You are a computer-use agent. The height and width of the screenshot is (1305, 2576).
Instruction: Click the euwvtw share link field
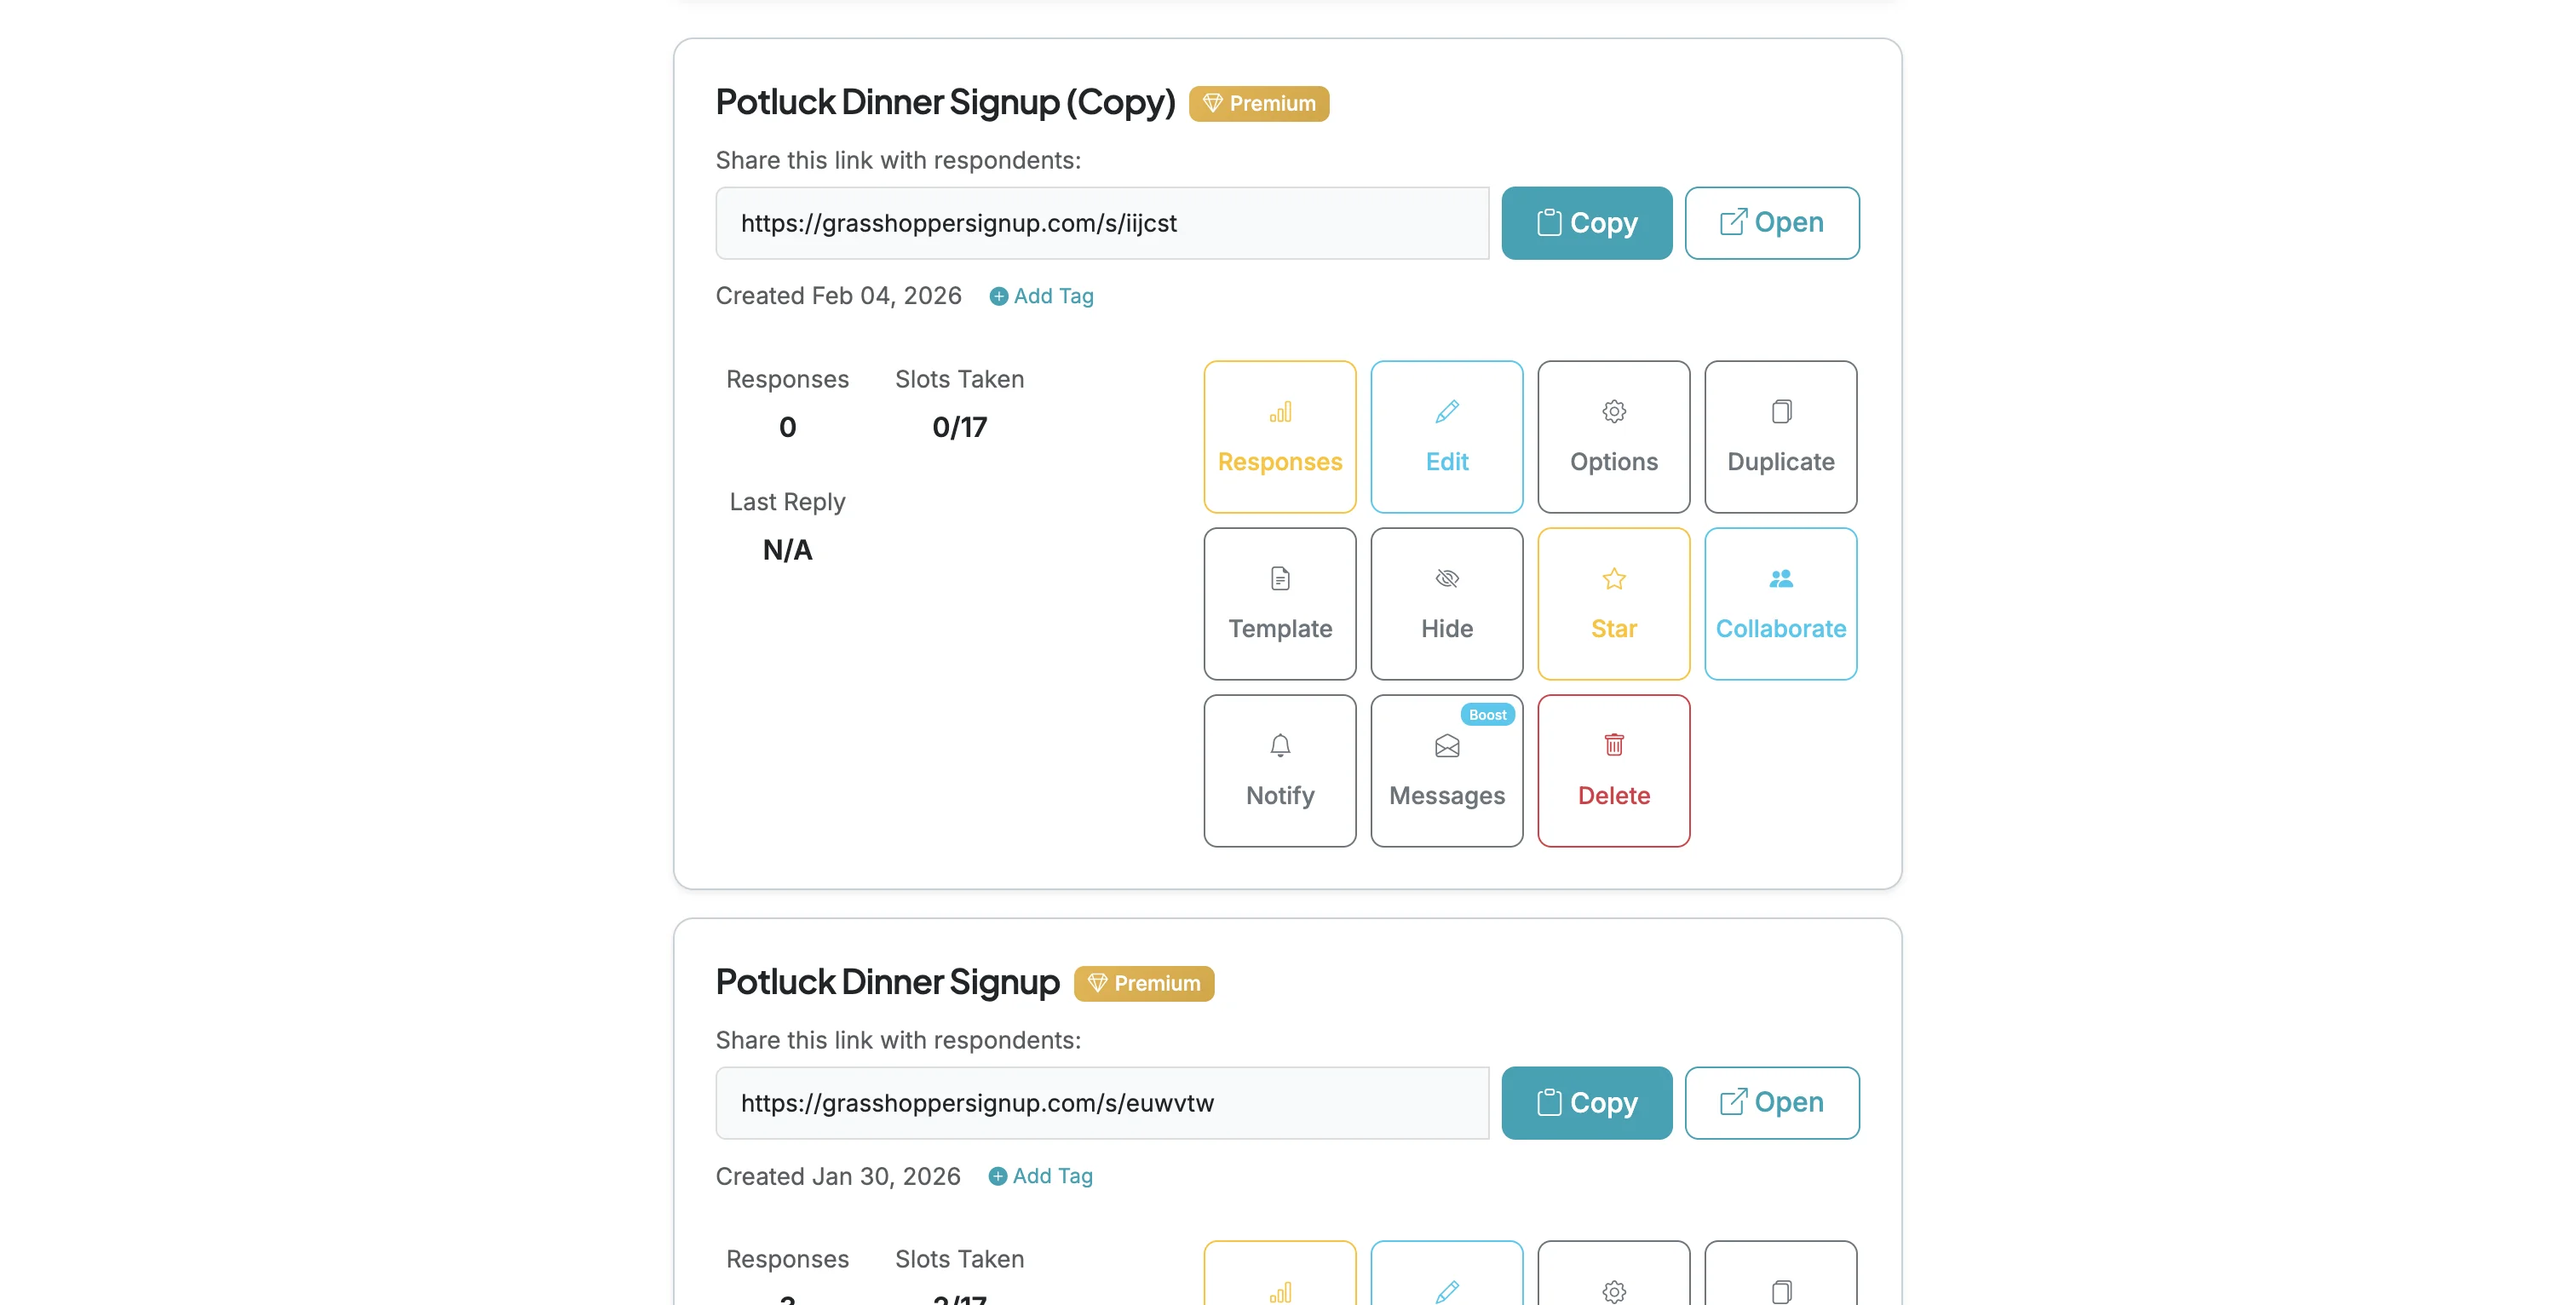pos(1102,1103)
